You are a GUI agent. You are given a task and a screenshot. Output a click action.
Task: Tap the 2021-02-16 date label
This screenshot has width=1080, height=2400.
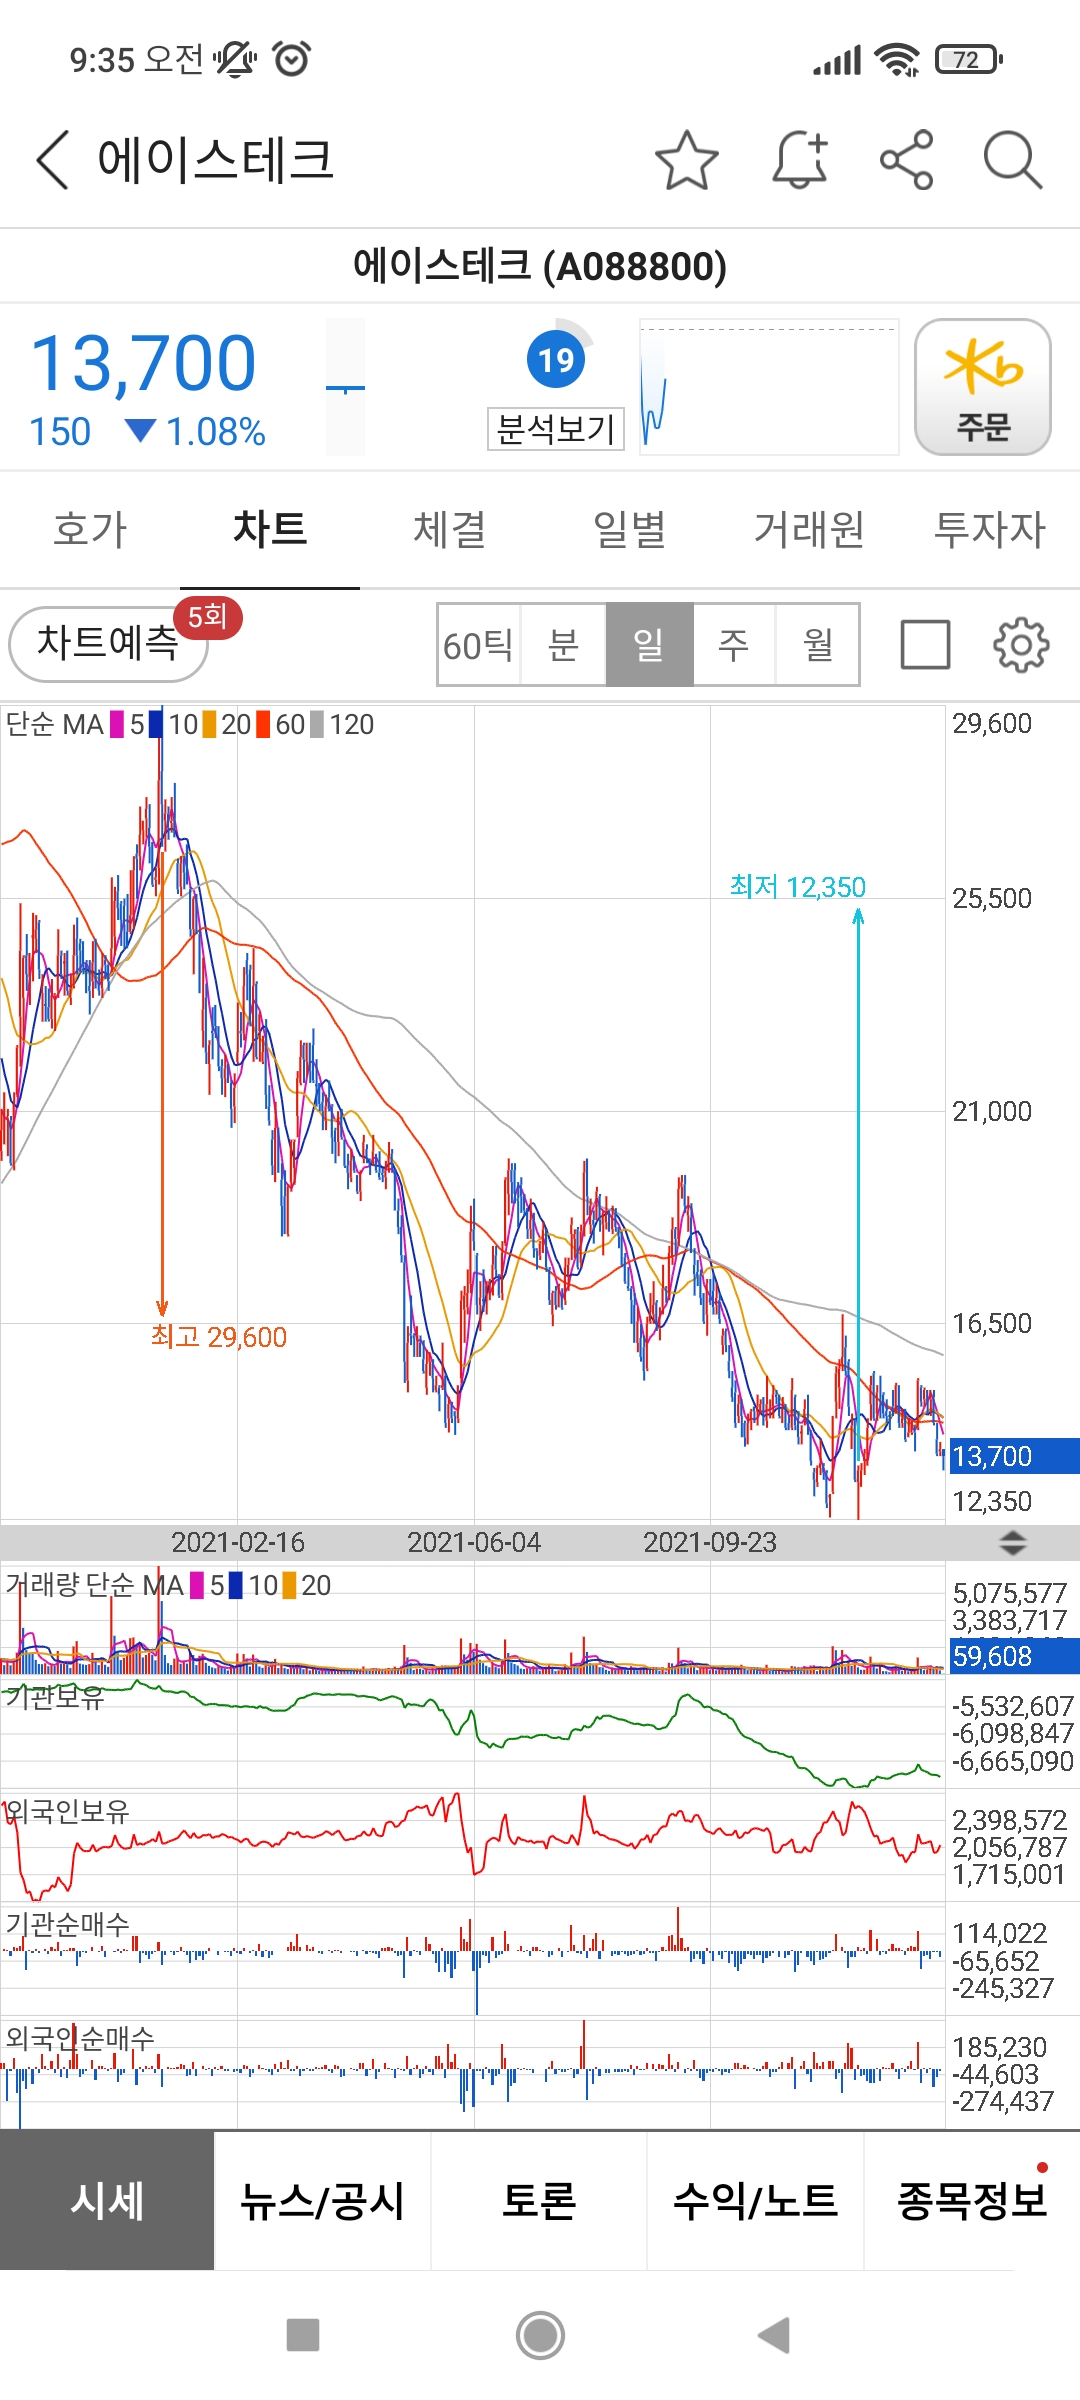click(238, 1542)
